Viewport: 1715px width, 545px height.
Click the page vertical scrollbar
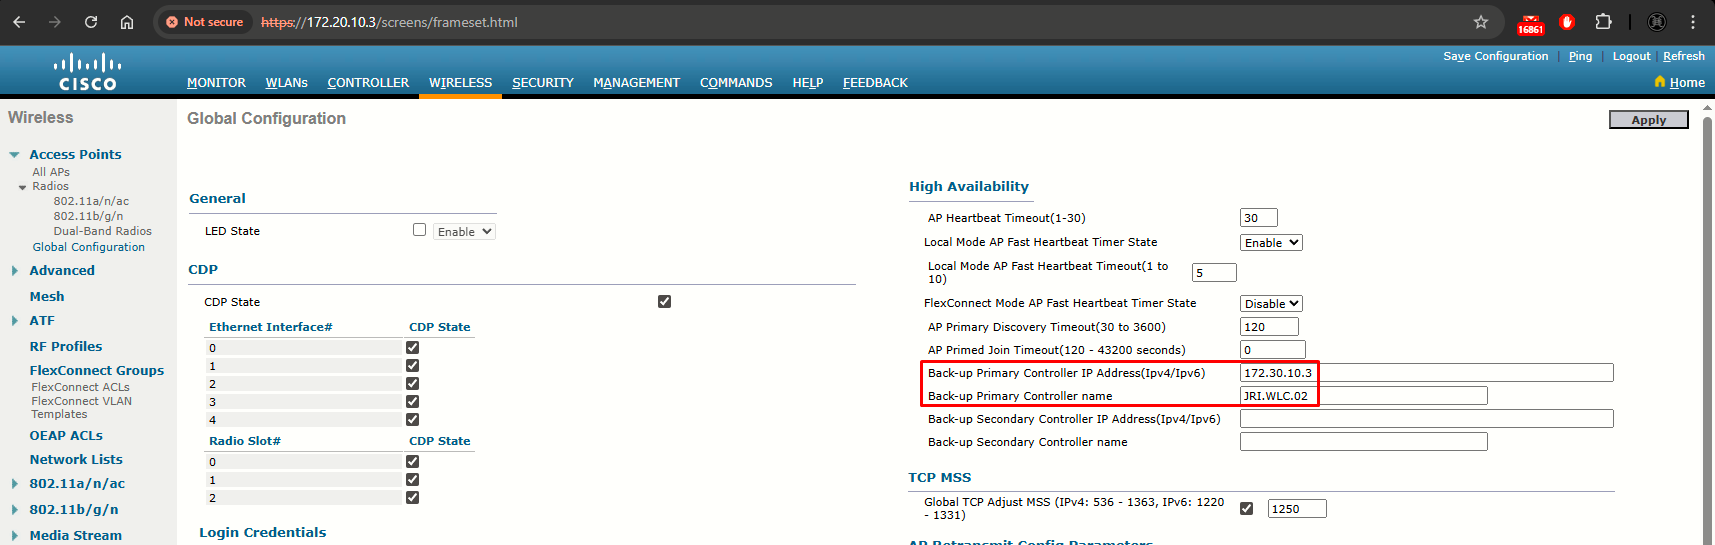1707,320
